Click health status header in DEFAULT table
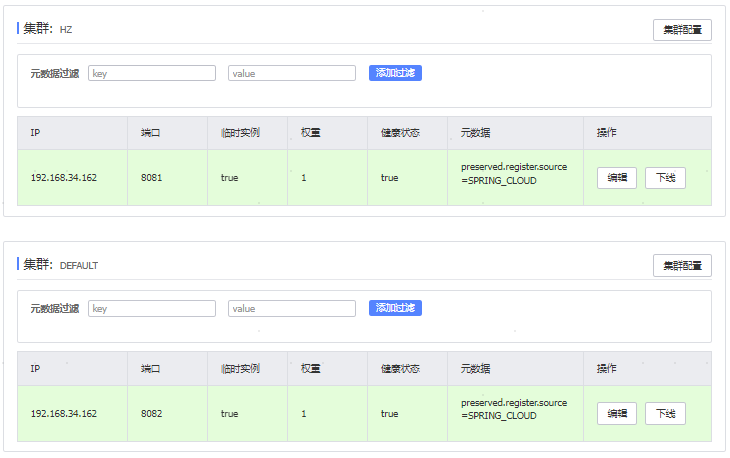 [400, 369]
